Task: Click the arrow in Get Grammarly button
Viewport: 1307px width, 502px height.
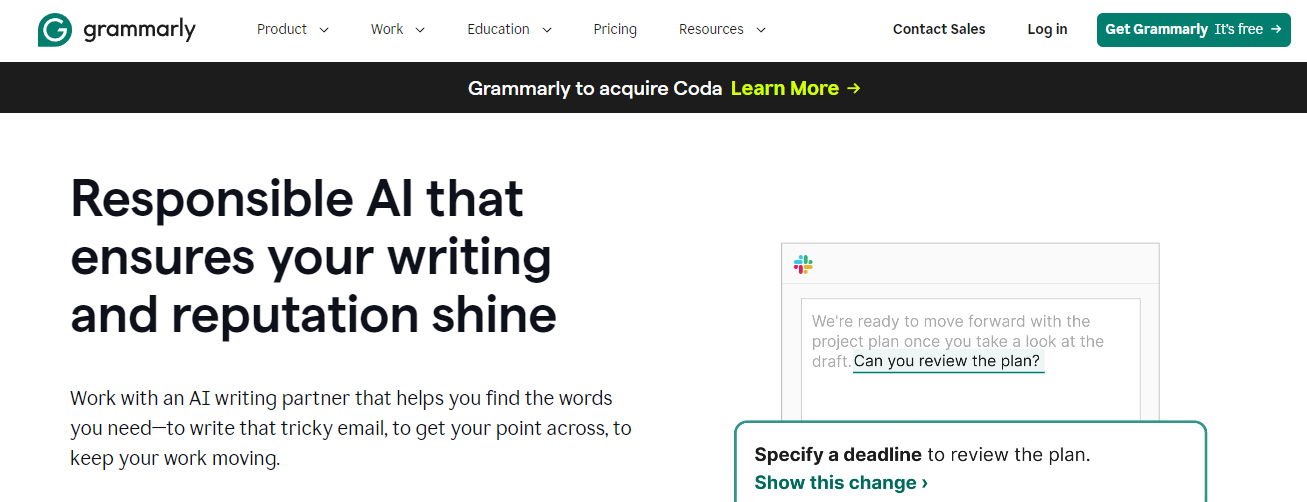Action: (x=1276, y=30)
